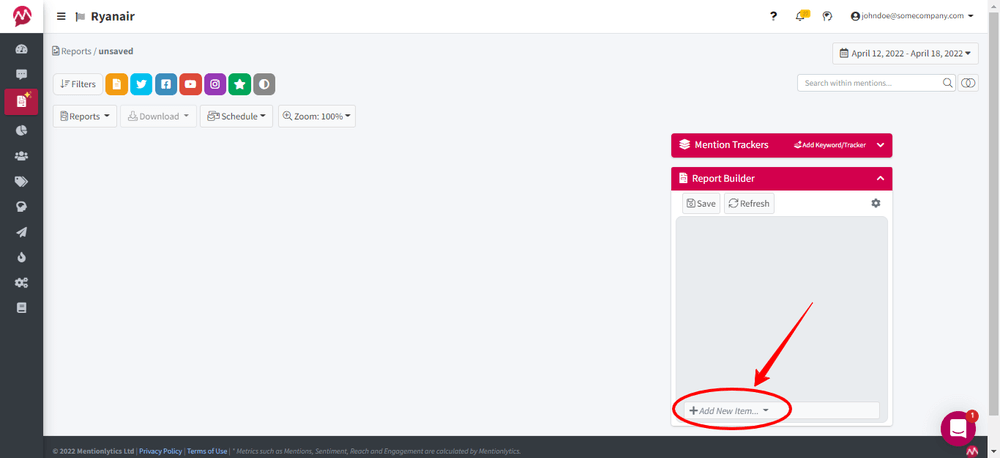Open the highlighted reports sidebar icon
The width and height of the screenshot is (1000, 458).
22,101
